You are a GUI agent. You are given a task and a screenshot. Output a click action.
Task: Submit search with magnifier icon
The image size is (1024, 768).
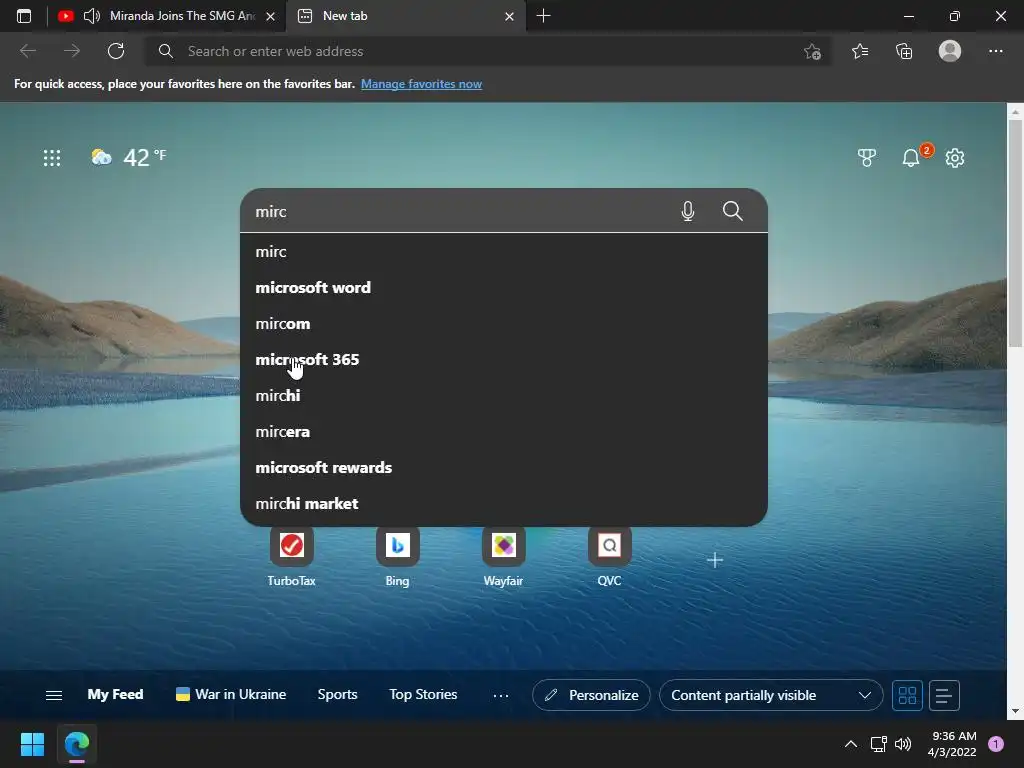pos(733,211)
